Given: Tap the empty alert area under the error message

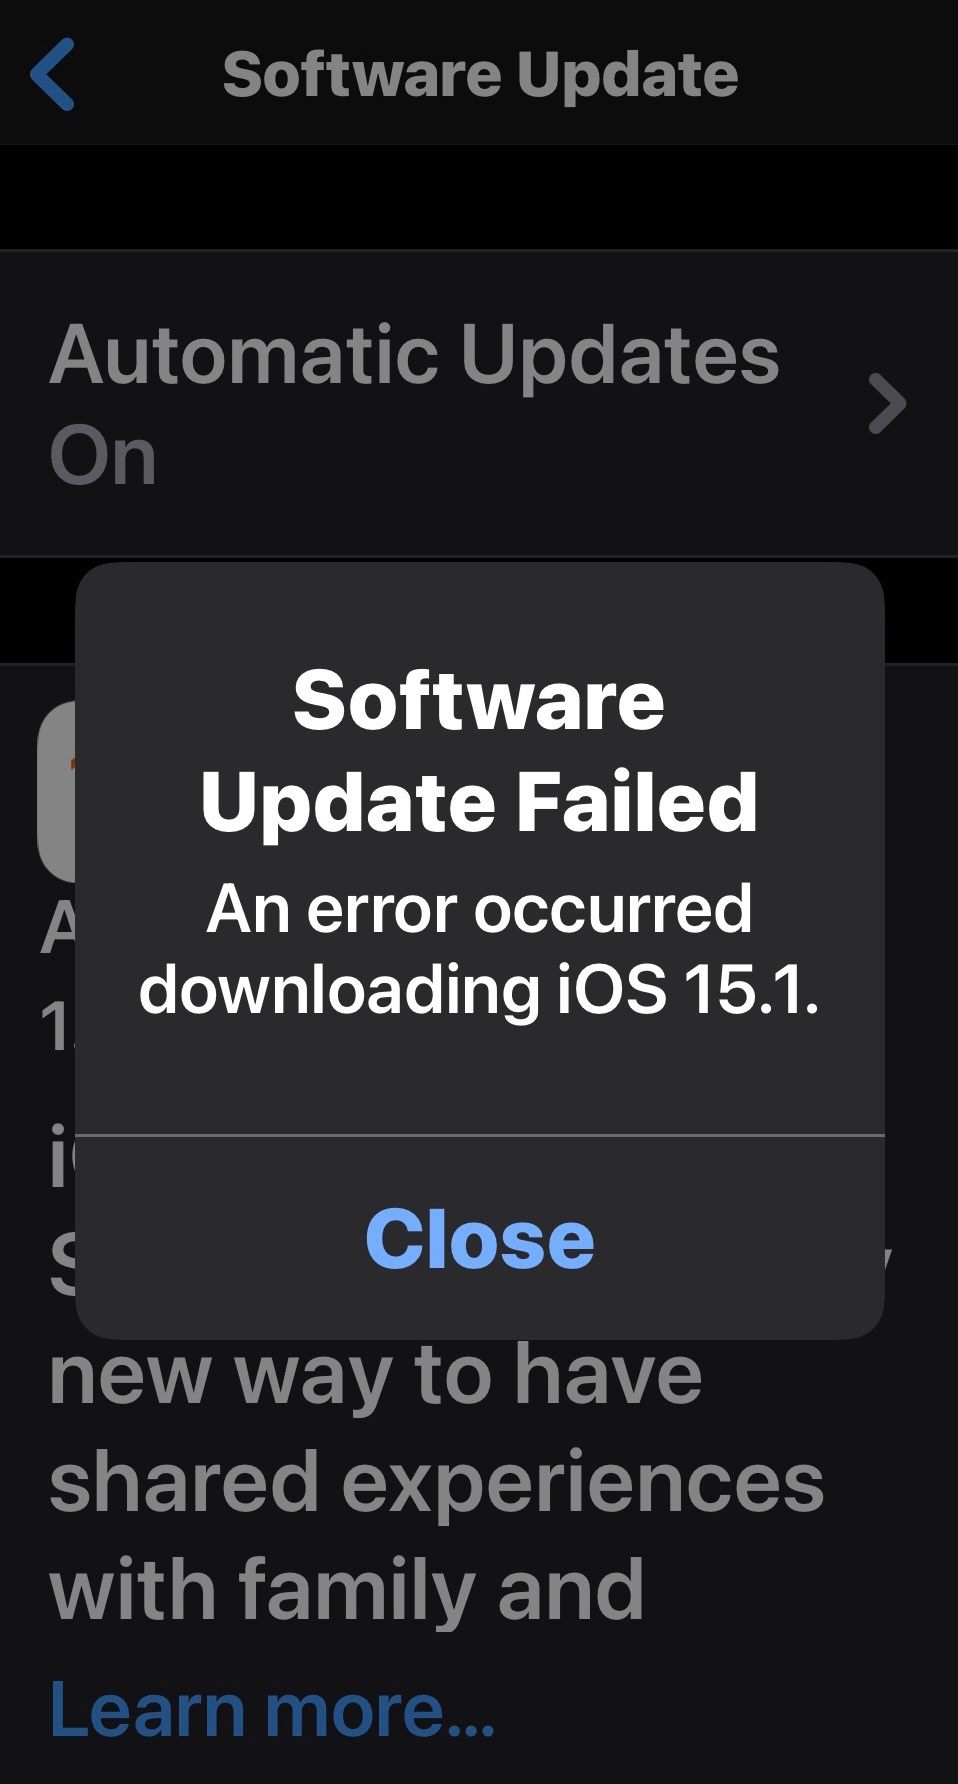Looking at the screenshot, I should [480, 1080].
